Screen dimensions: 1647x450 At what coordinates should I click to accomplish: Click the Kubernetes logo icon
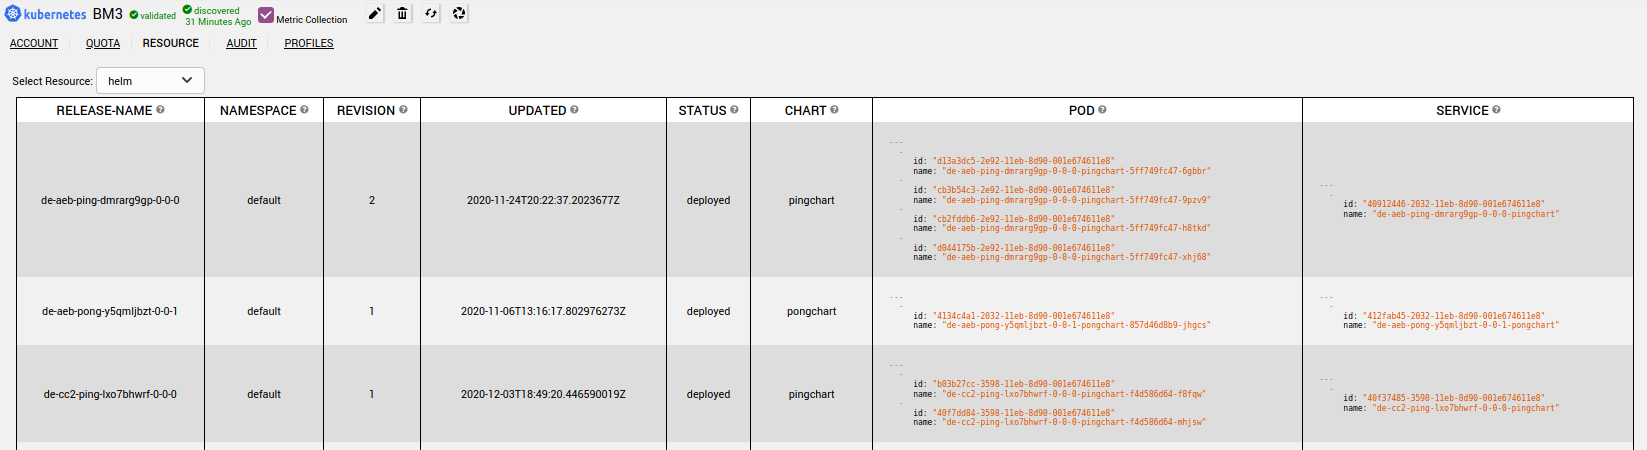click(x=13, y=14)
